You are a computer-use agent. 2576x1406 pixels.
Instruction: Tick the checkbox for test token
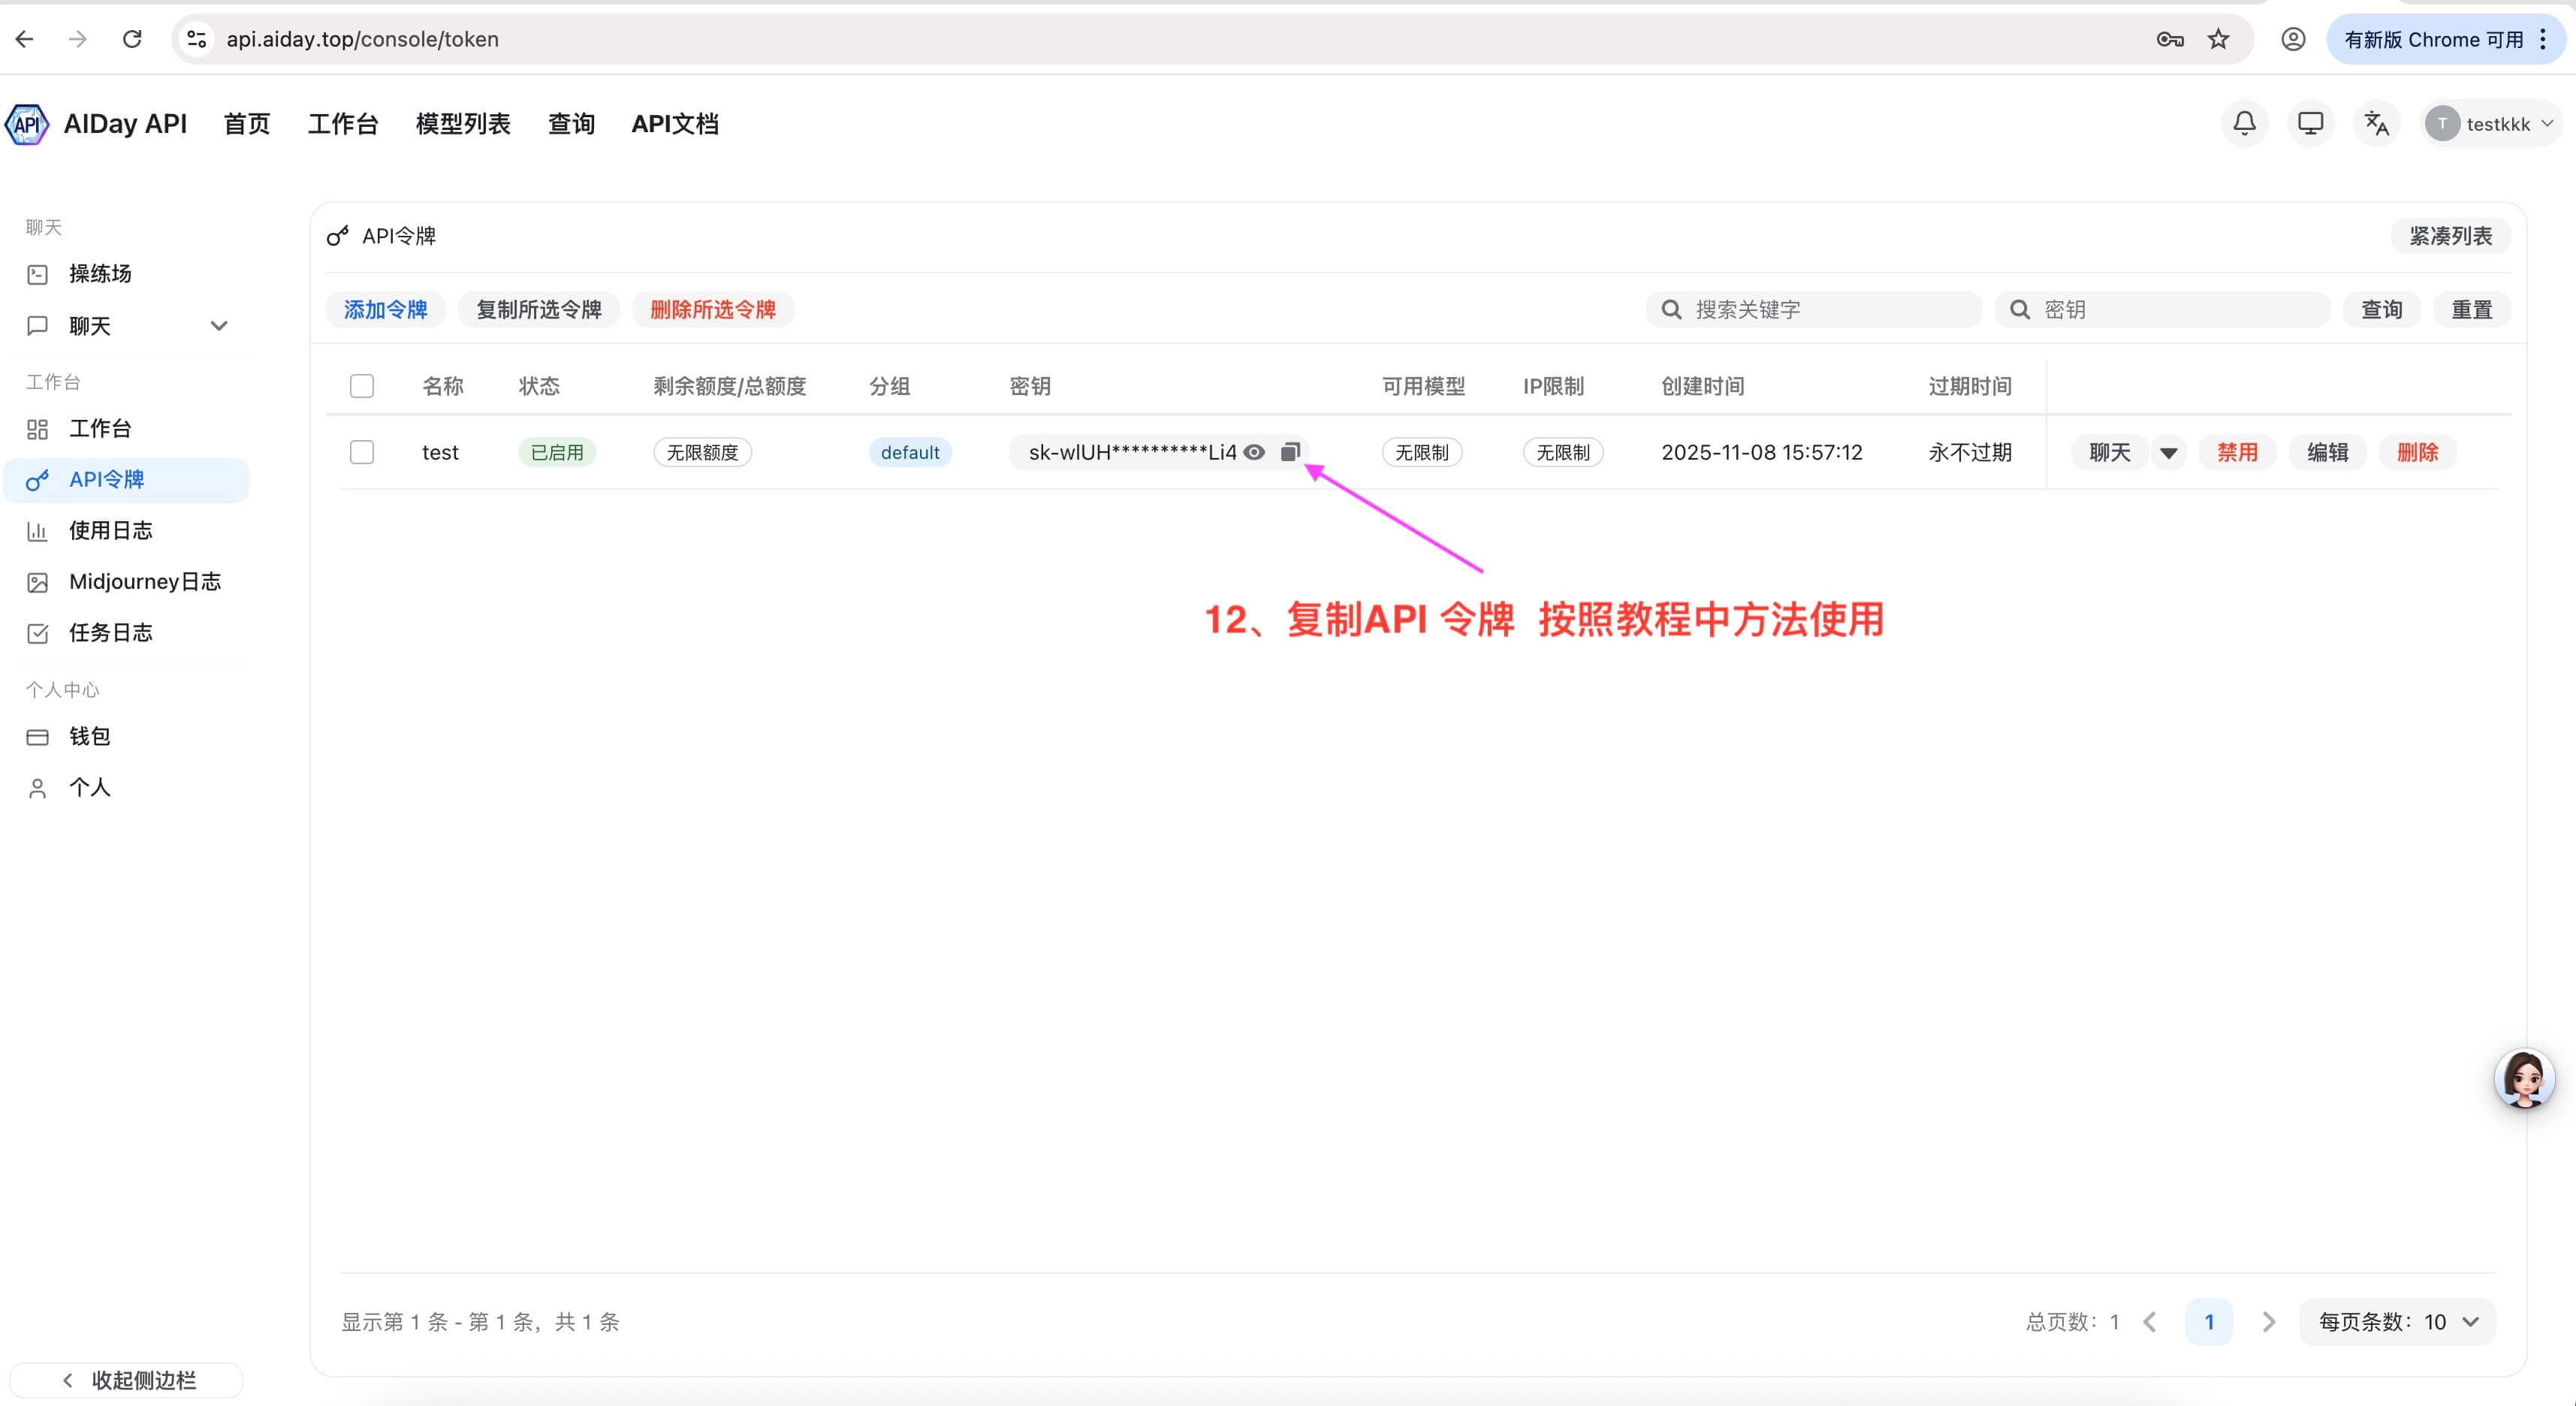(x=362, y=452)
